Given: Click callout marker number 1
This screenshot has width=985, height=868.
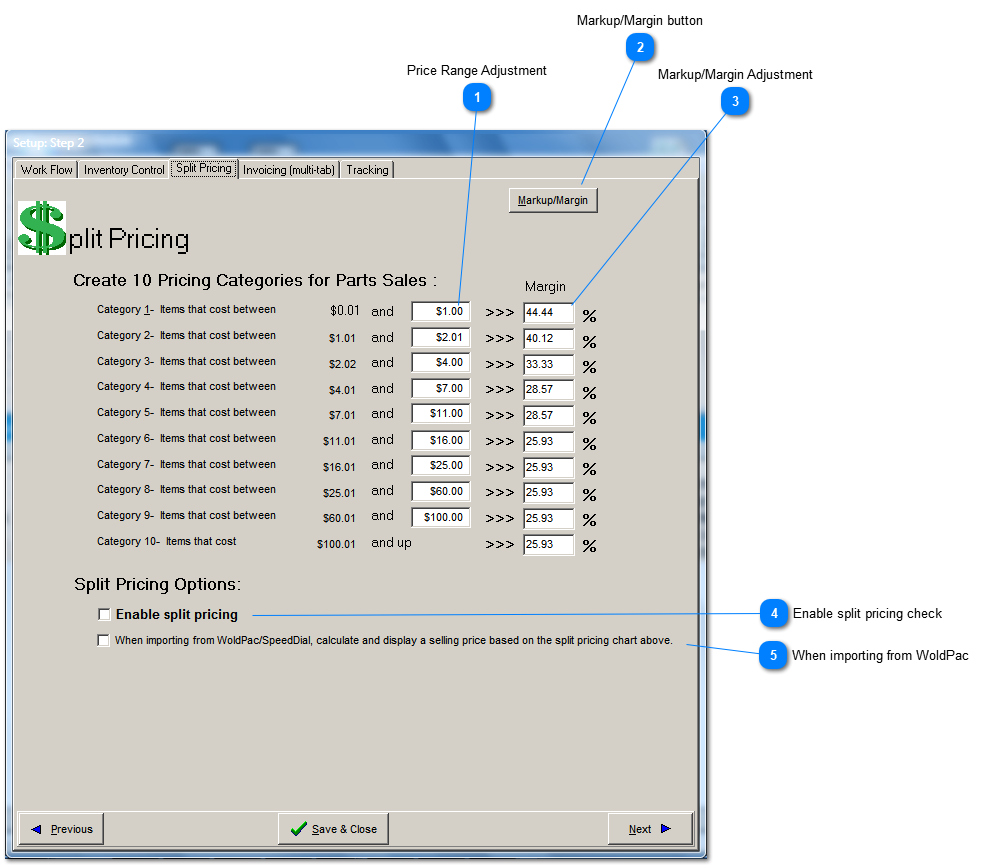Looking at the screenshot, I should pos(478,97).
